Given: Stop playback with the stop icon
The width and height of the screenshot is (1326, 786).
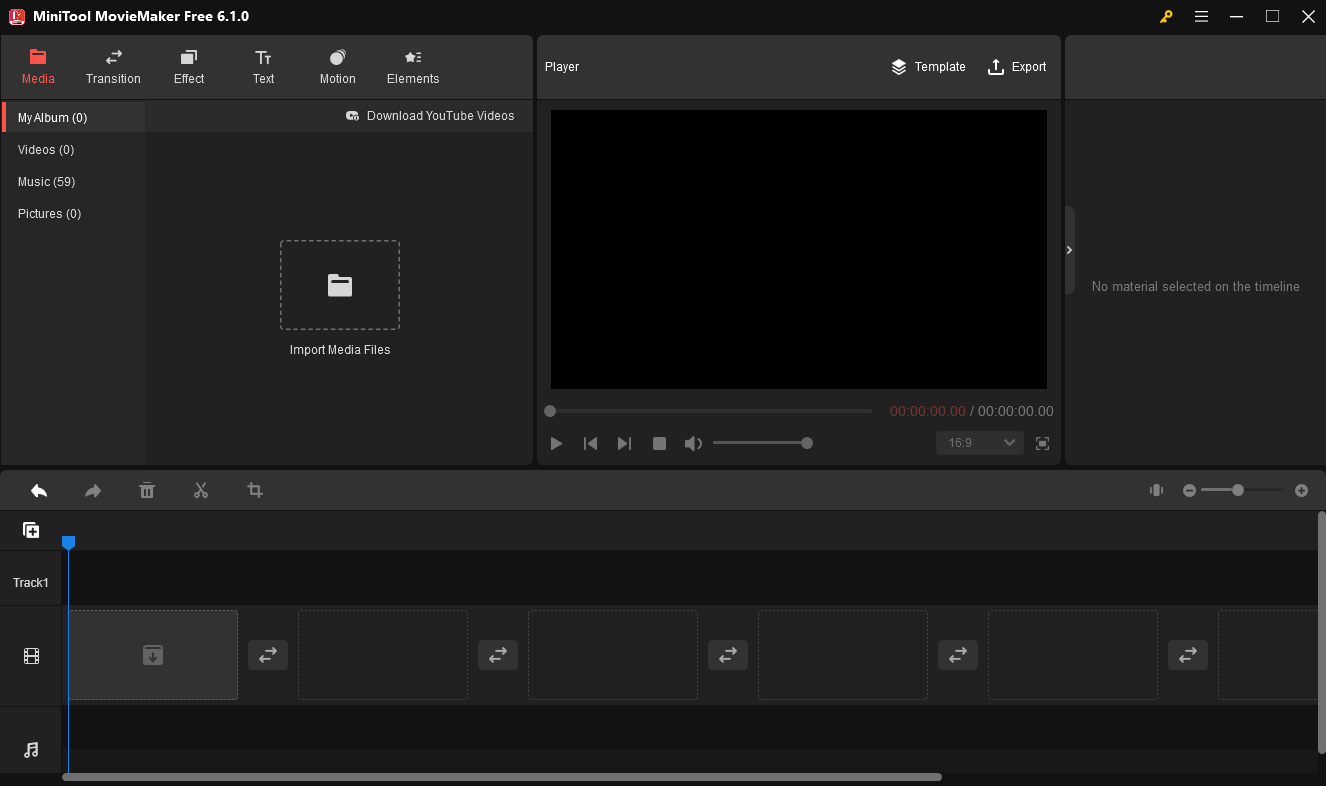Looking at the screenshot, I should 659,443.
